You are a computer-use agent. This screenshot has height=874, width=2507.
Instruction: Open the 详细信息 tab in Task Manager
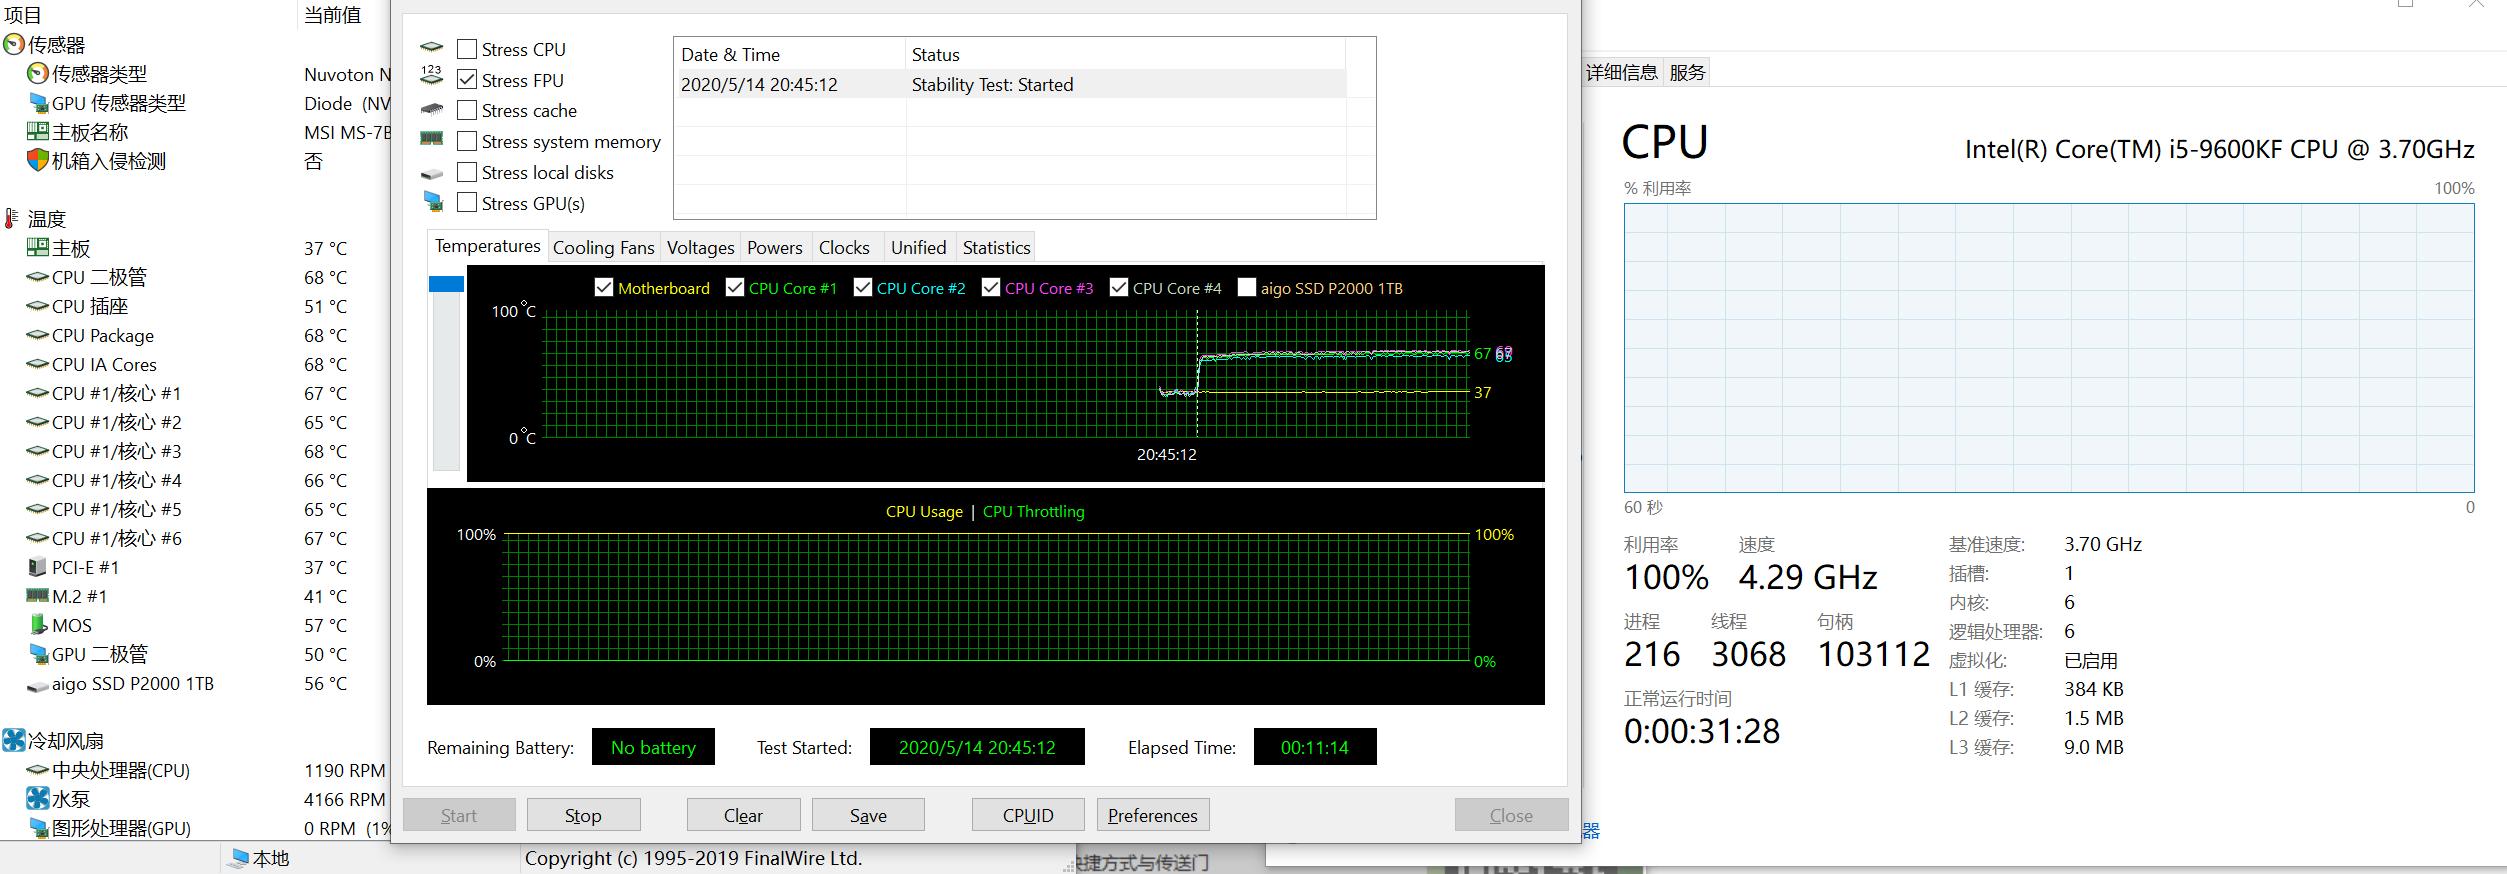pyautogui.click(x=1622, y=72)
